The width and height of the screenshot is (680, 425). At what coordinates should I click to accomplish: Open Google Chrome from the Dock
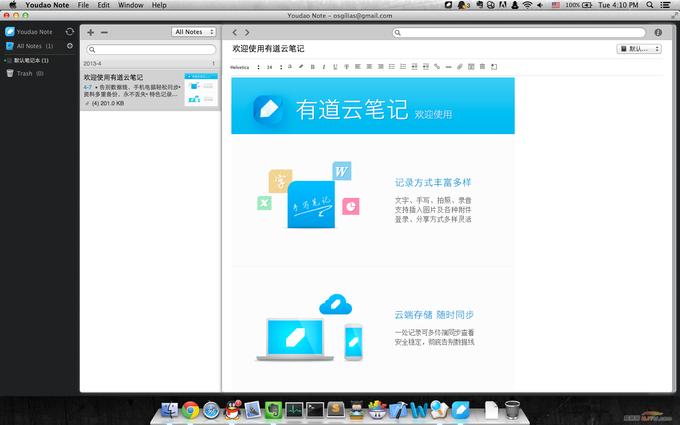[x=190, y=410]
